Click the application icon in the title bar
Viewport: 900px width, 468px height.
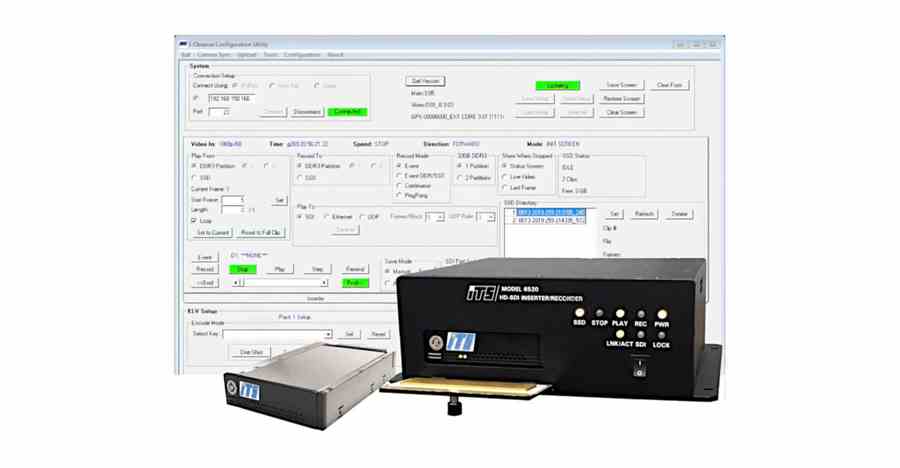[x=183, y=44]
